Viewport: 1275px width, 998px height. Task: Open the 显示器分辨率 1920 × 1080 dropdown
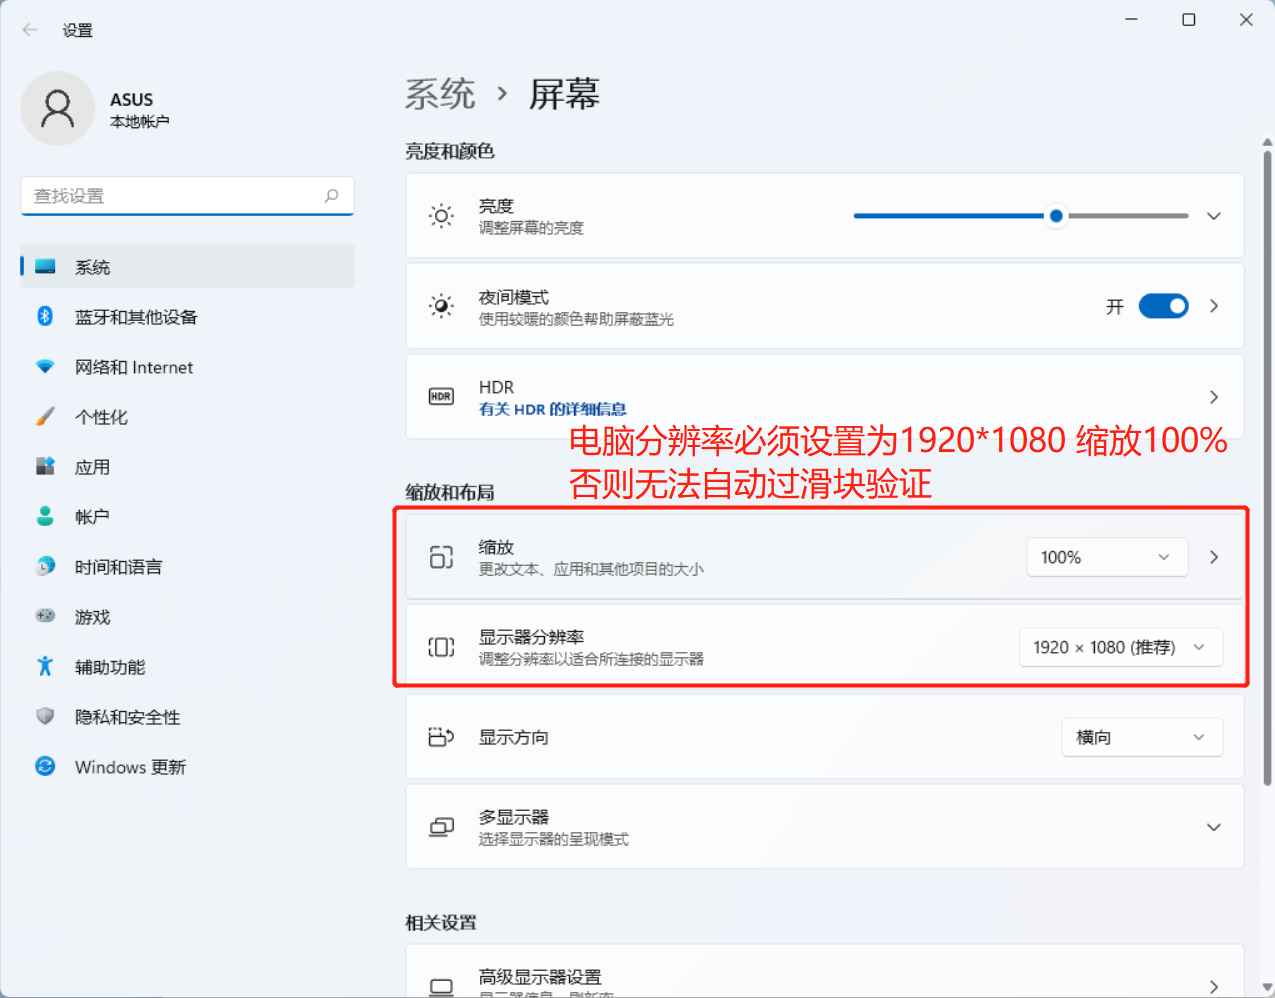pyautogui.click(x=1120, y=647)
